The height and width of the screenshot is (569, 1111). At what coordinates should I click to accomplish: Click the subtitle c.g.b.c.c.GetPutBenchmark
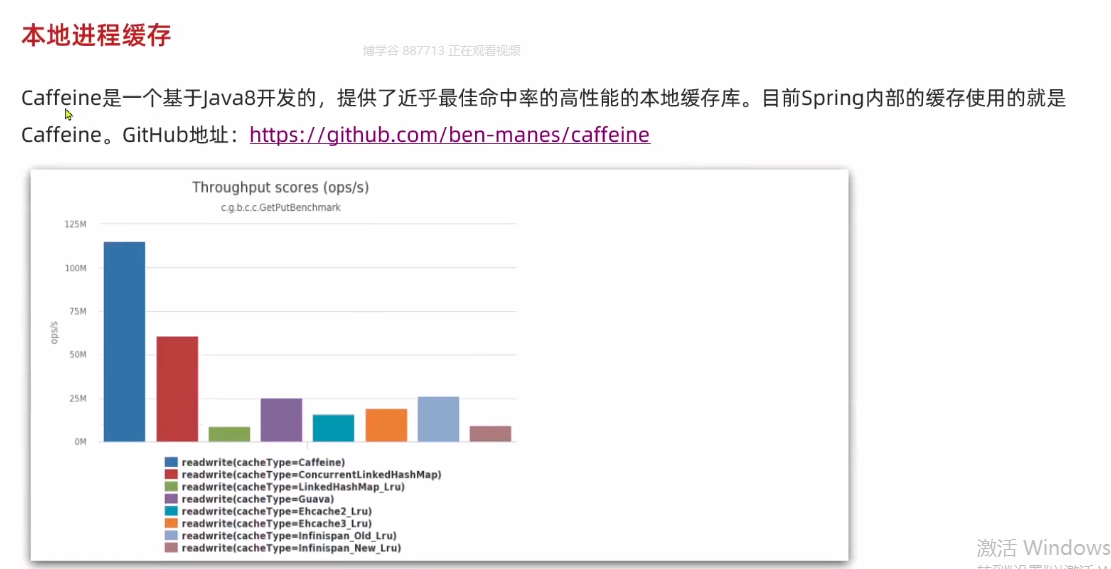point(281,208)
